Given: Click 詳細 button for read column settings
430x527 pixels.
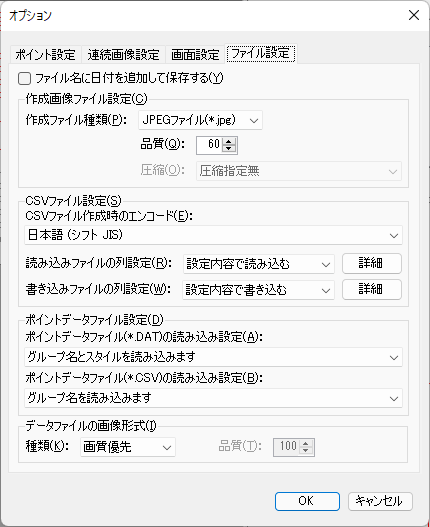Looking at the screenshot, I should coord(372,264).
